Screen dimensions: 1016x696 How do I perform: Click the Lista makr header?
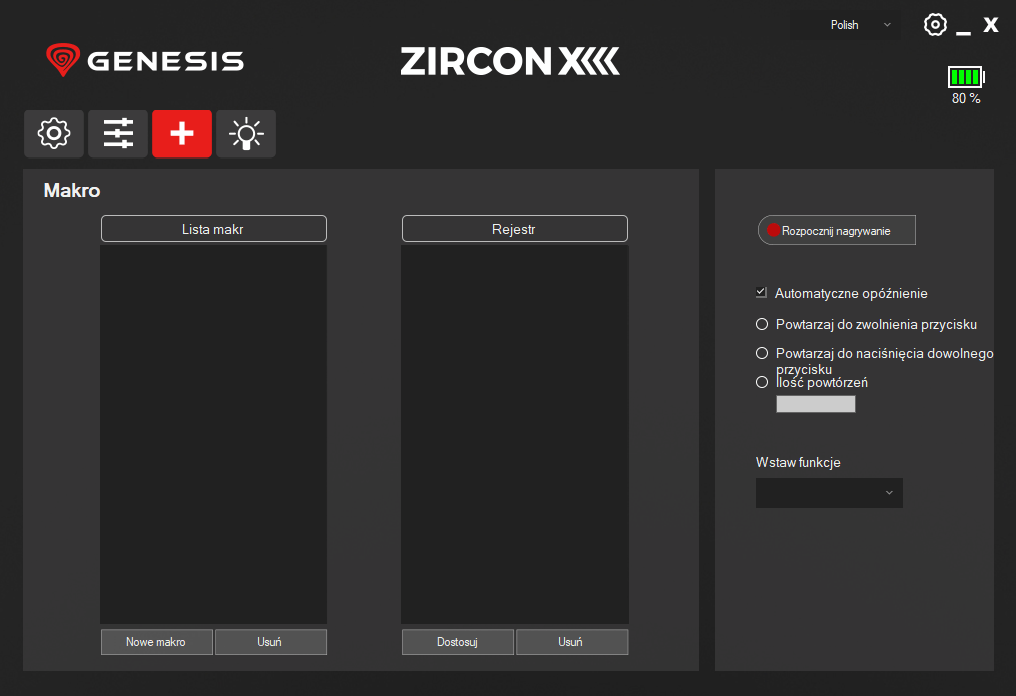(x=213, y=228)
